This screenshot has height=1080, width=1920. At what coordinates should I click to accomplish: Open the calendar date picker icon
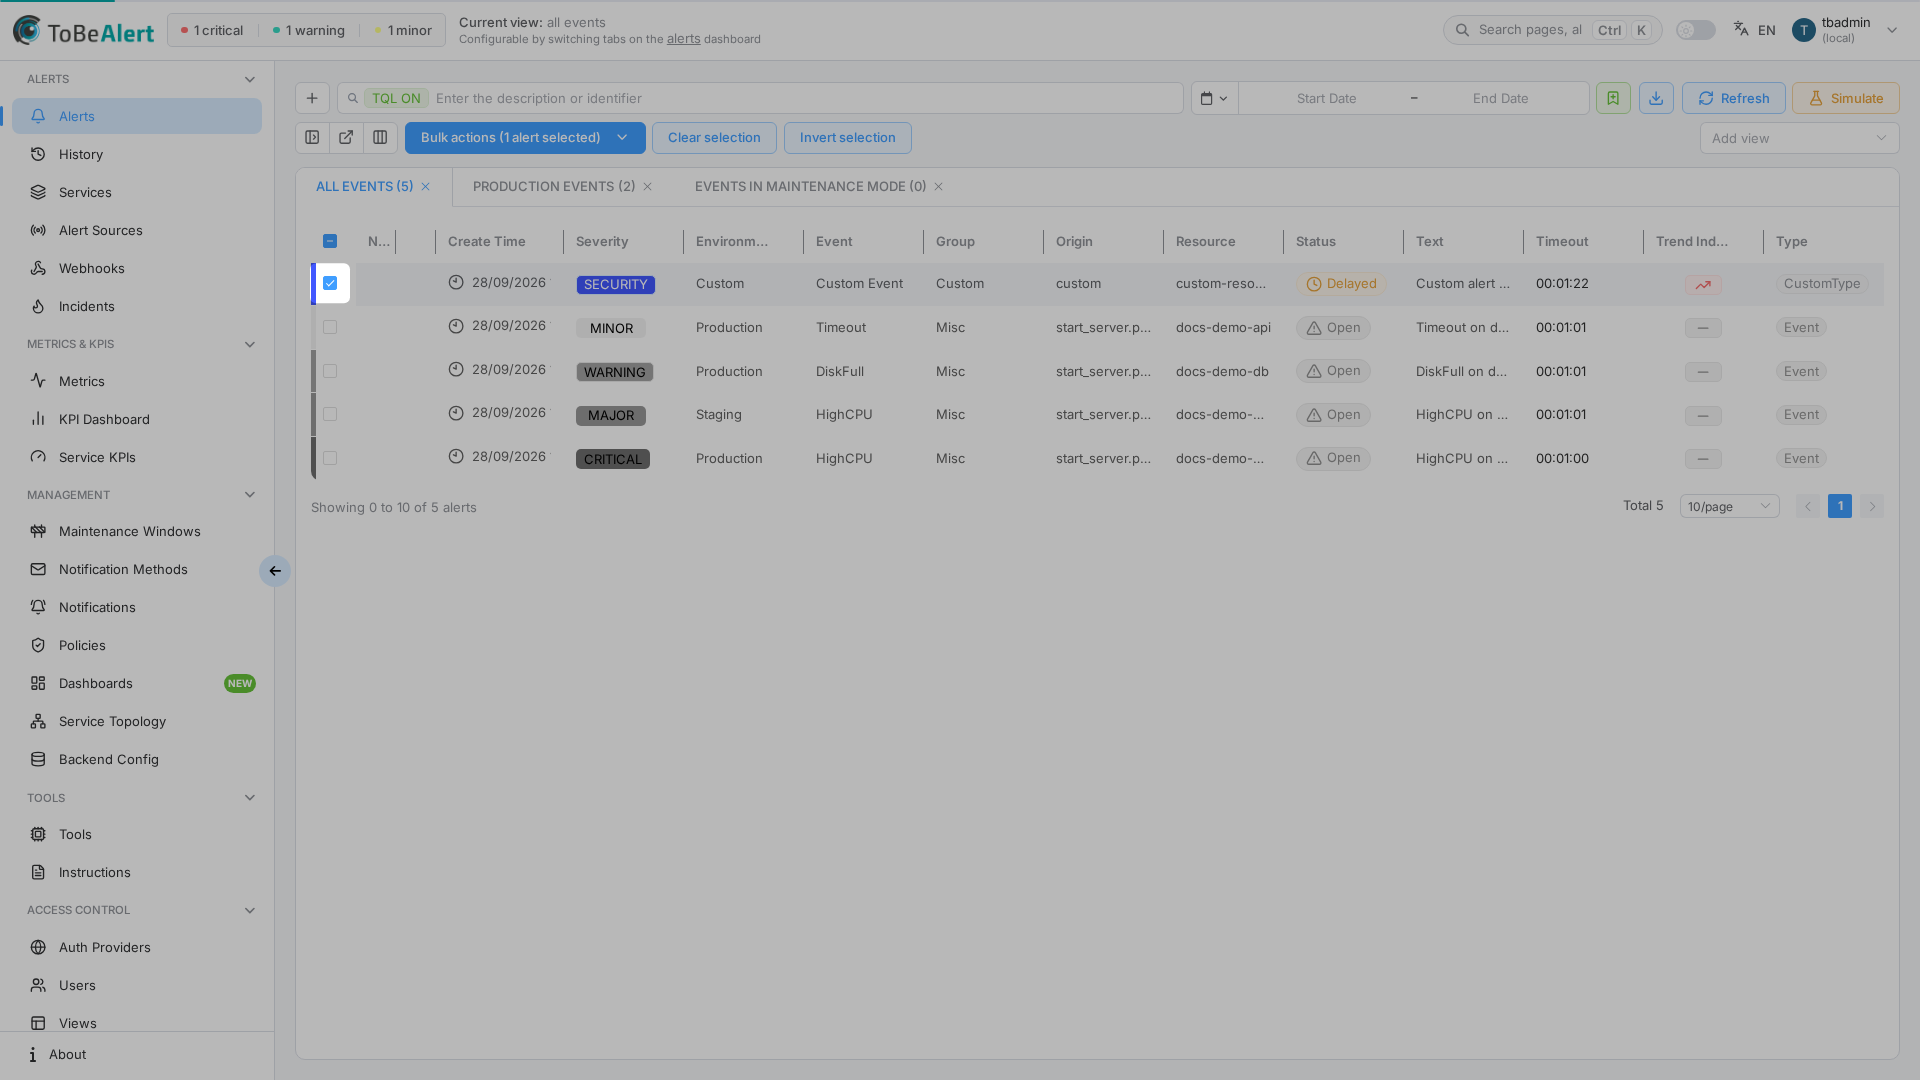point(1214,98)
